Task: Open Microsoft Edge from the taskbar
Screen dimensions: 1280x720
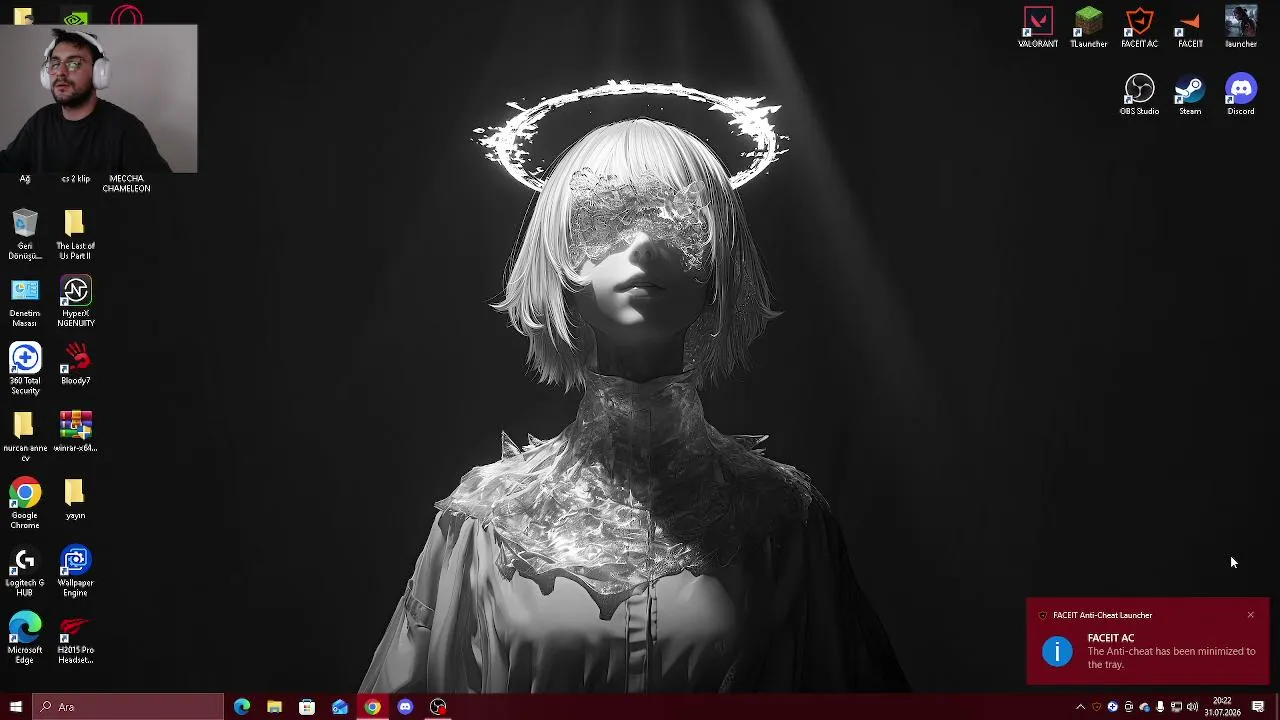Action: [242, 707]
